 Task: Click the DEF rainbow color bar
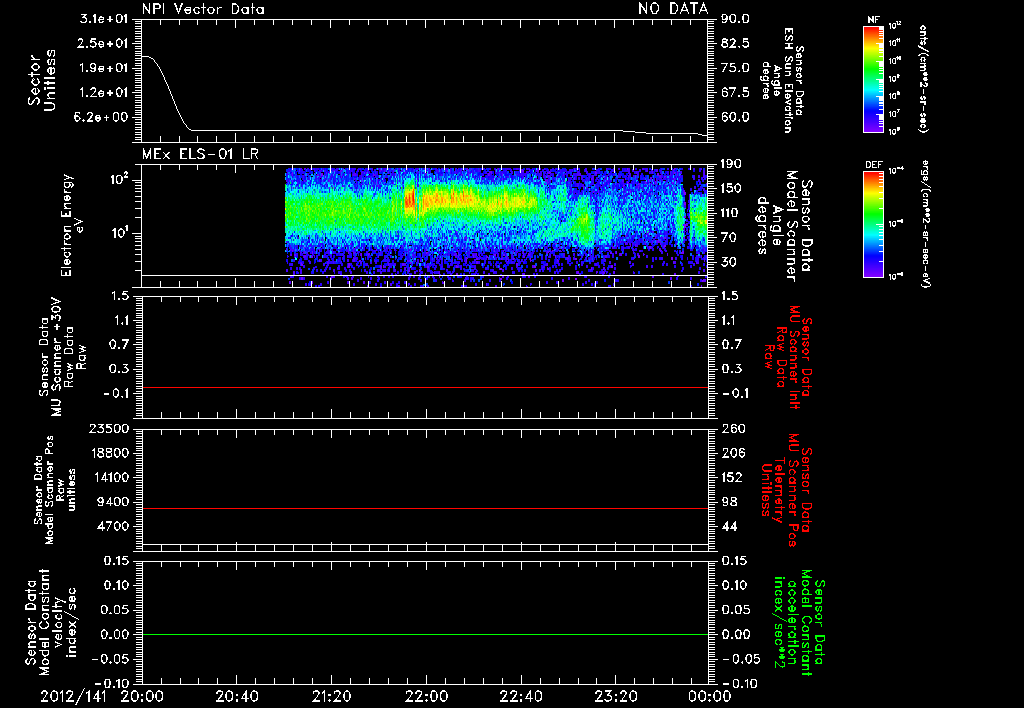(x=873, y=225)
